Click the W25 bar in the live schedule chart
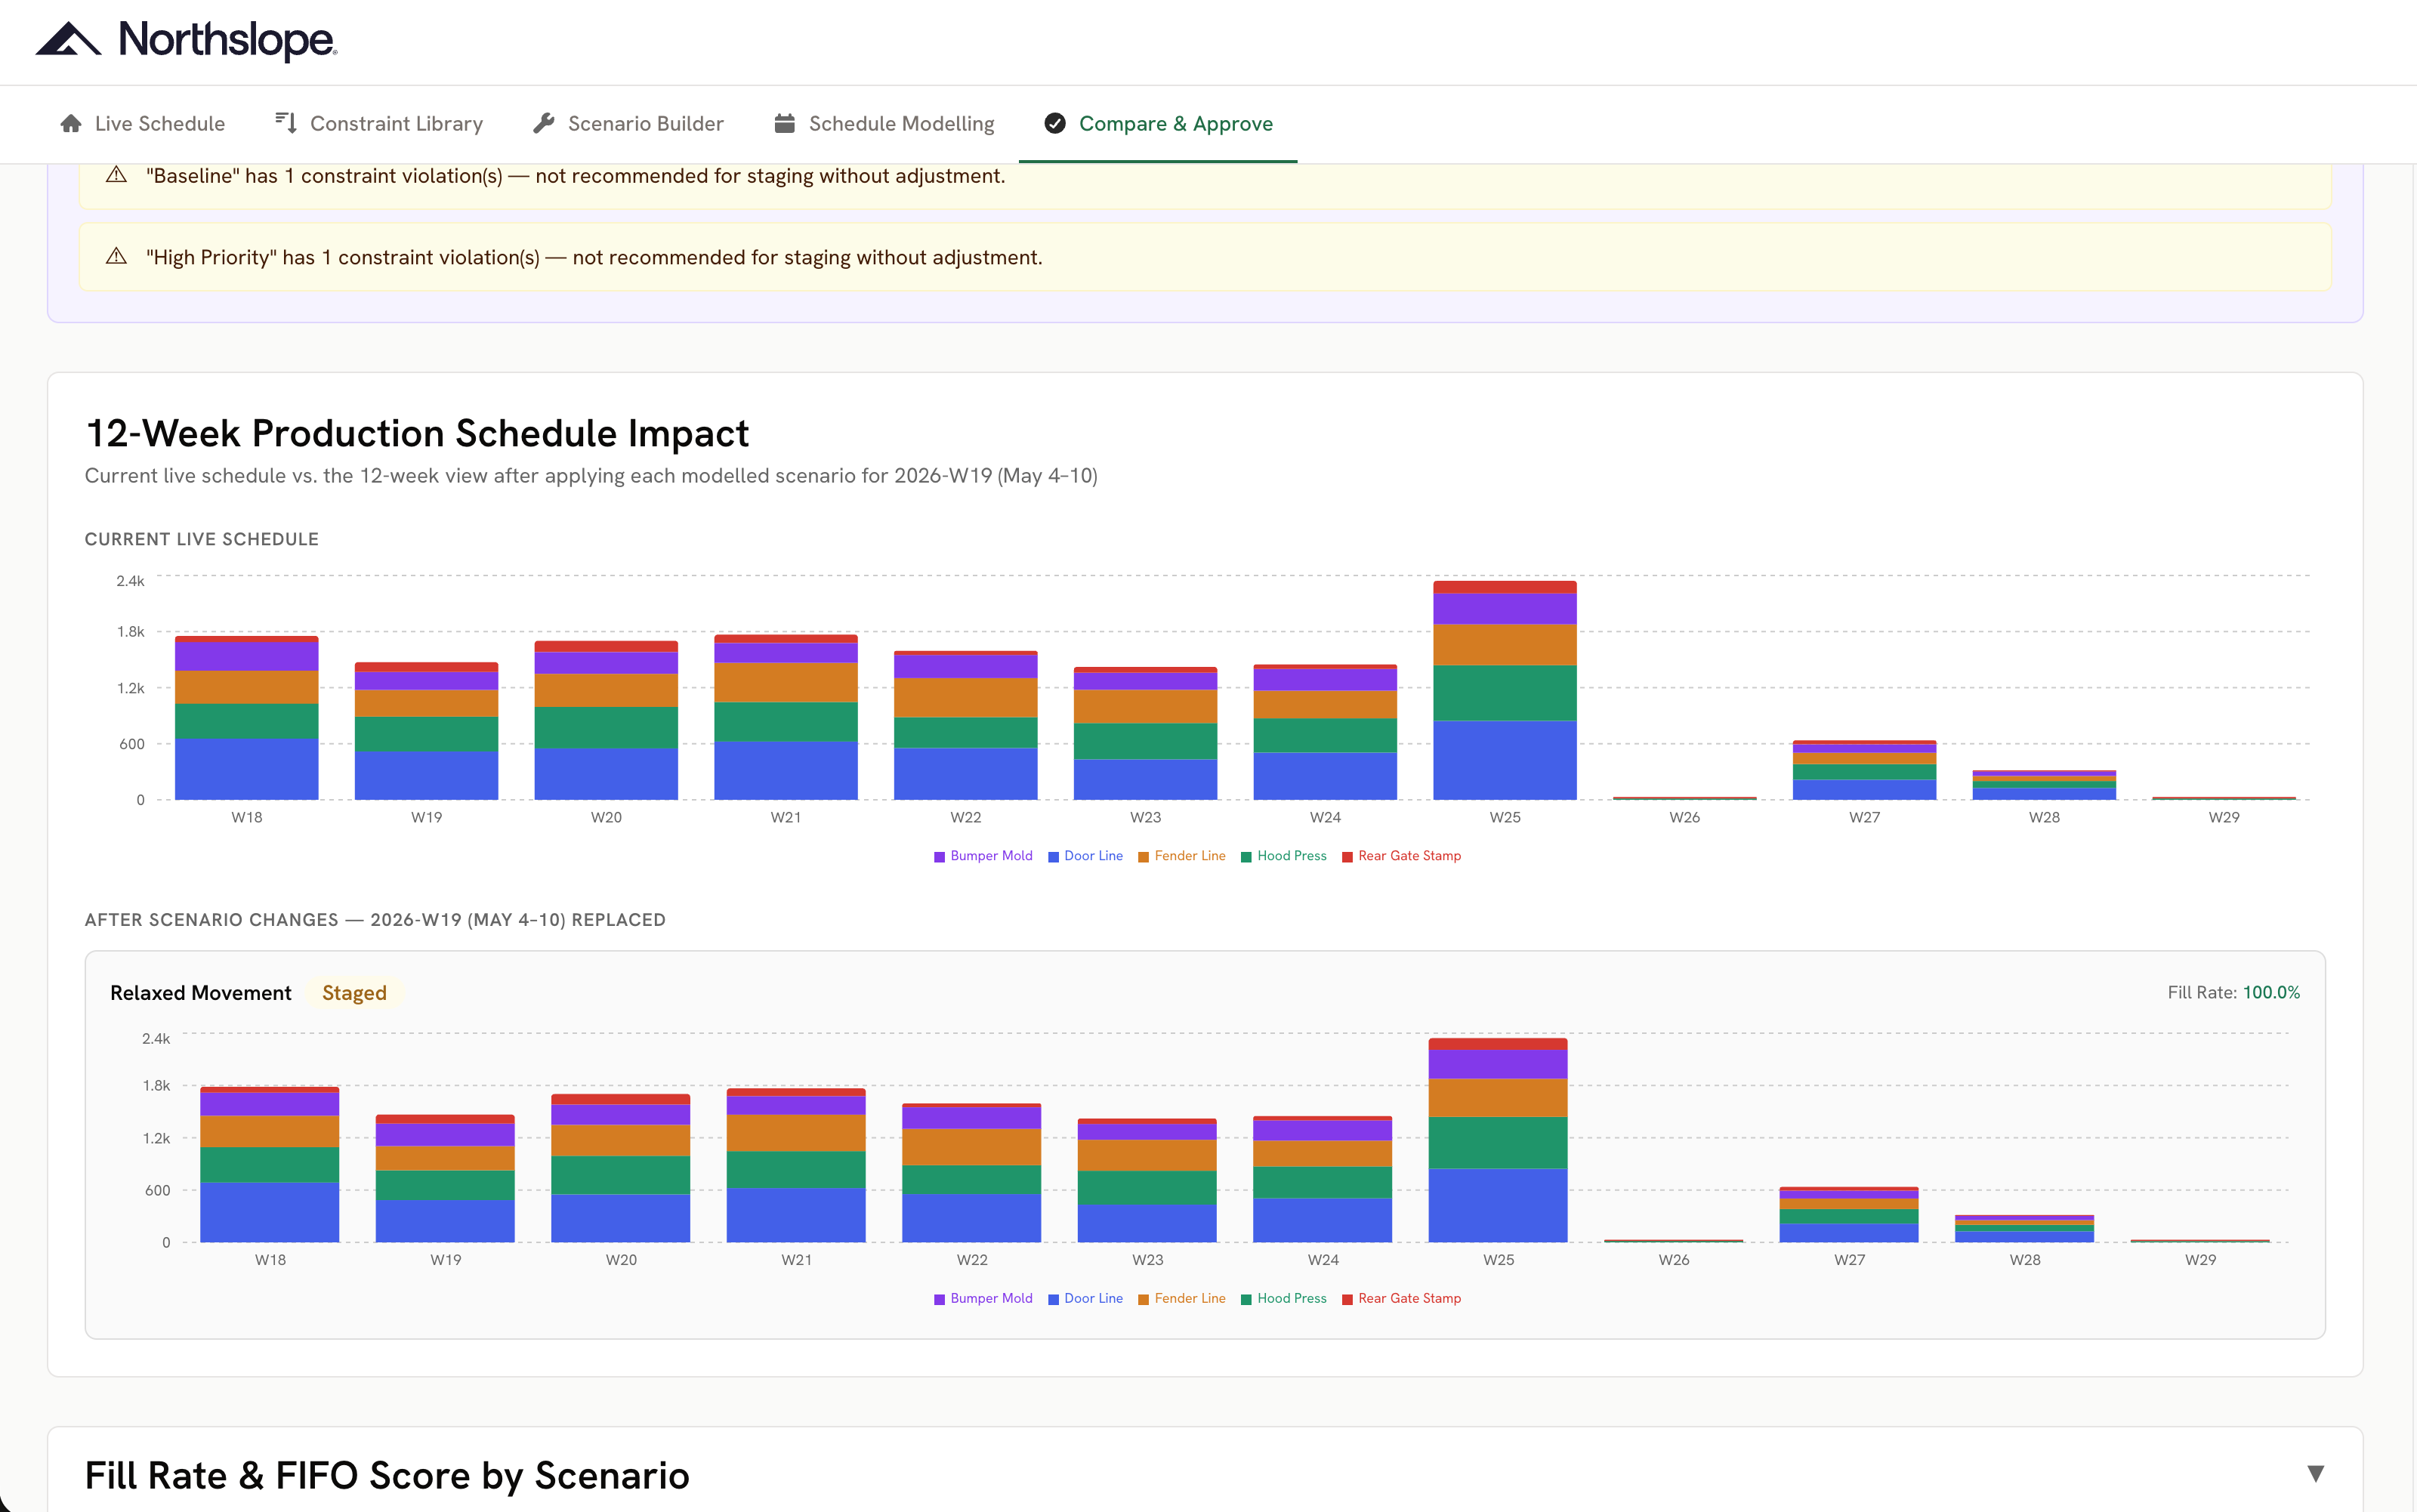Screen dimensions: 2417x1512 [x=1504, y=690]
